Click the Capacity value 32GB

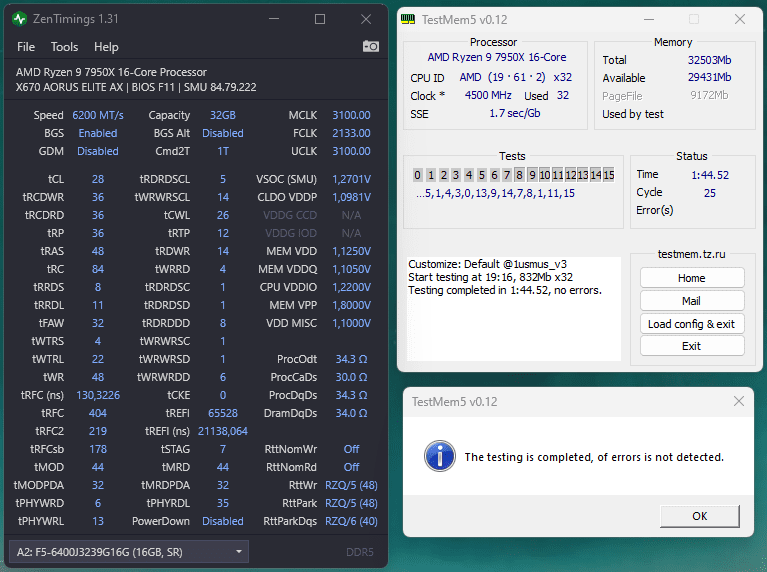coord(223,115)
